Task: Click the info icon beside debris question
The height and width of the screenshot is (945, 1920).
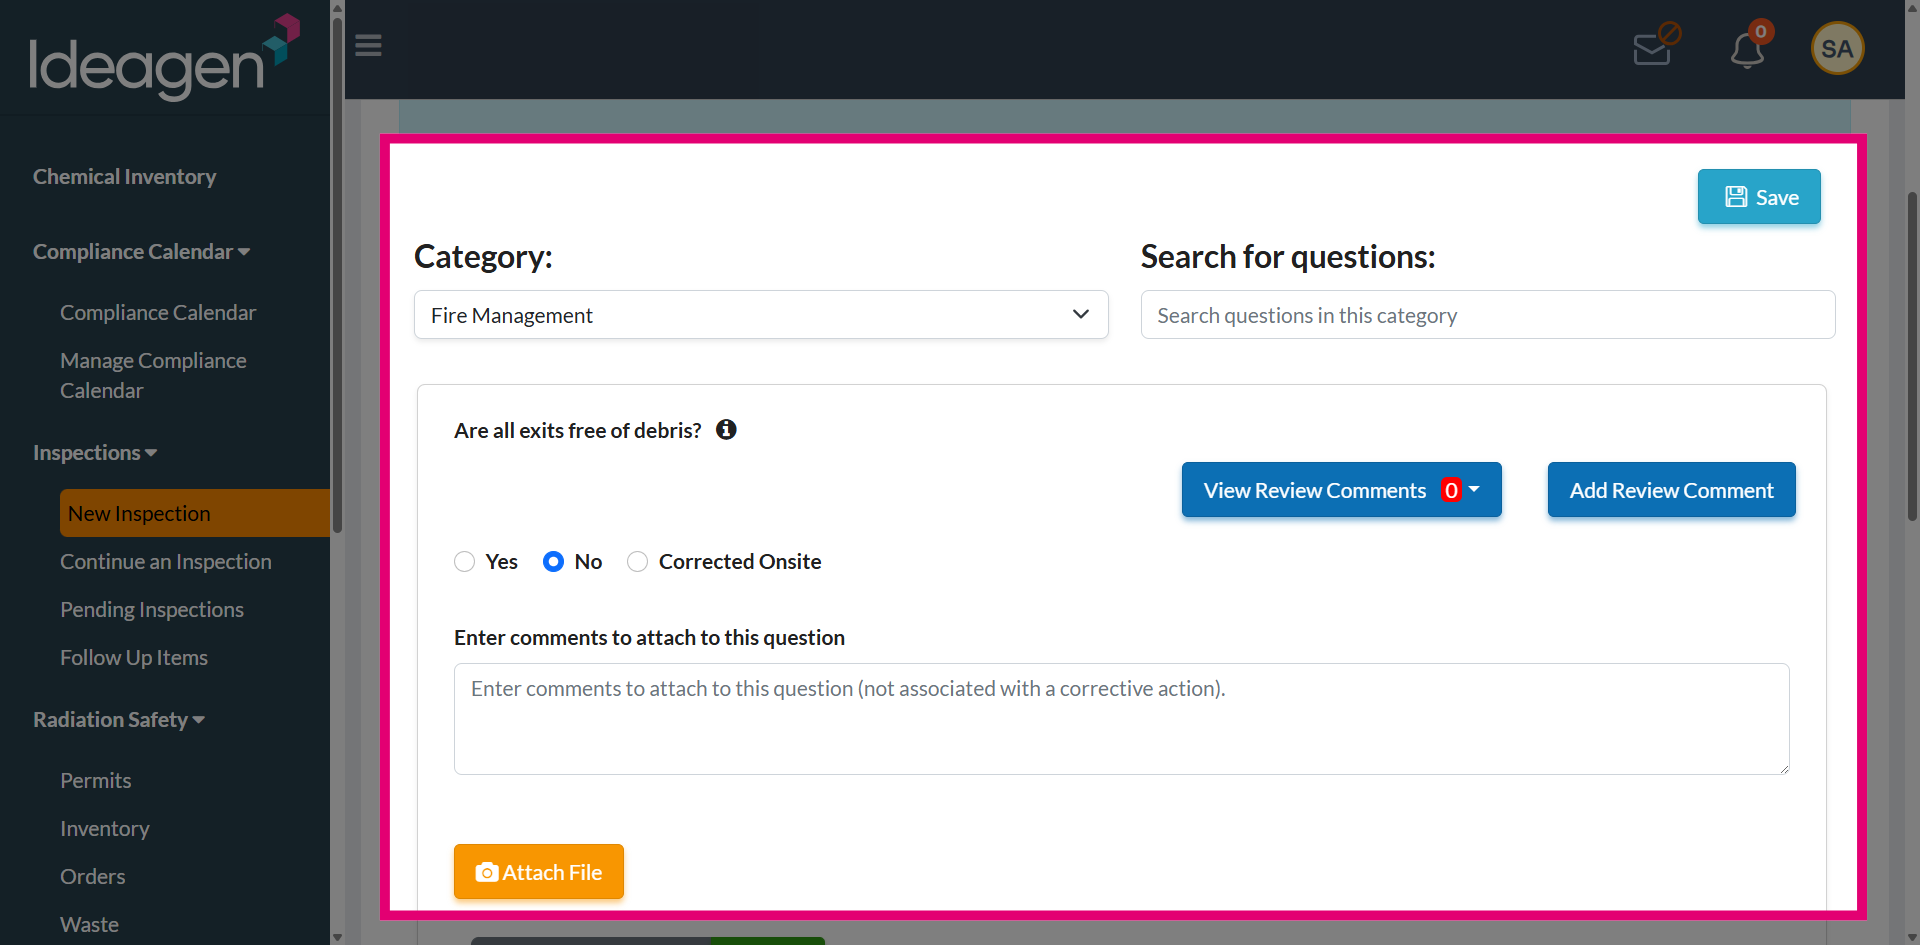Action: [726, 429]
